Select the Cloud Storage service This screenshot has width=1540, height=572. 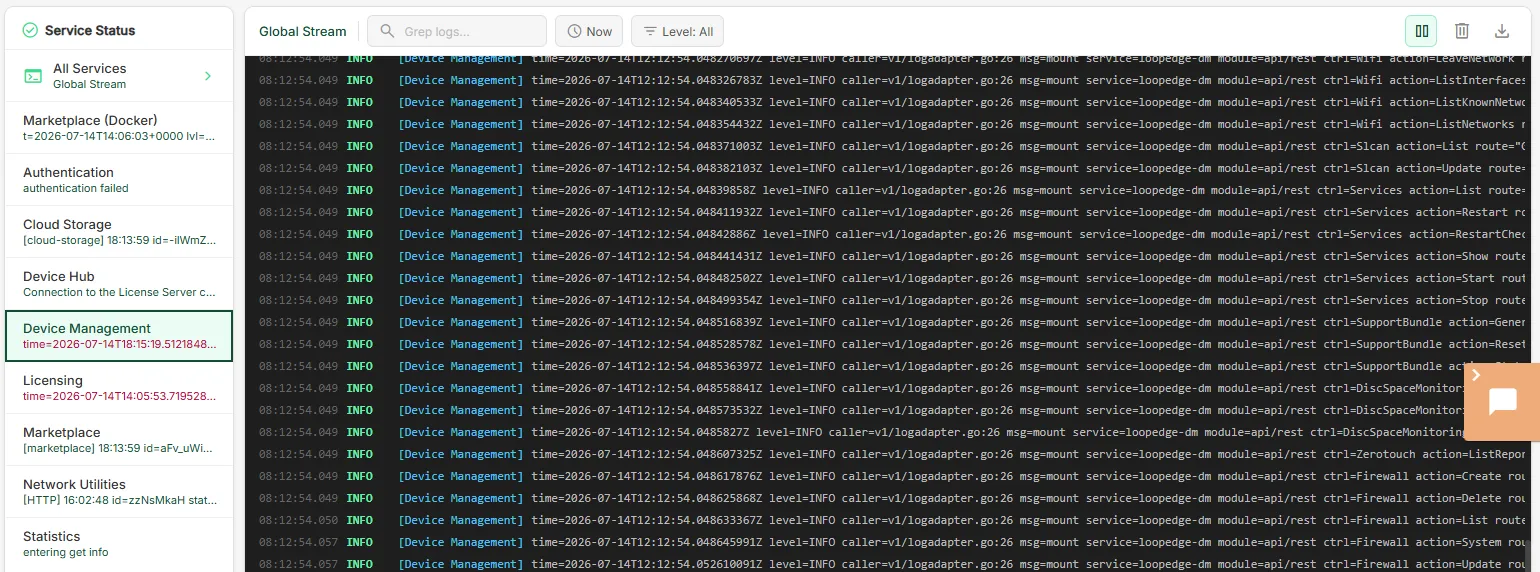[x=119, y=232]
